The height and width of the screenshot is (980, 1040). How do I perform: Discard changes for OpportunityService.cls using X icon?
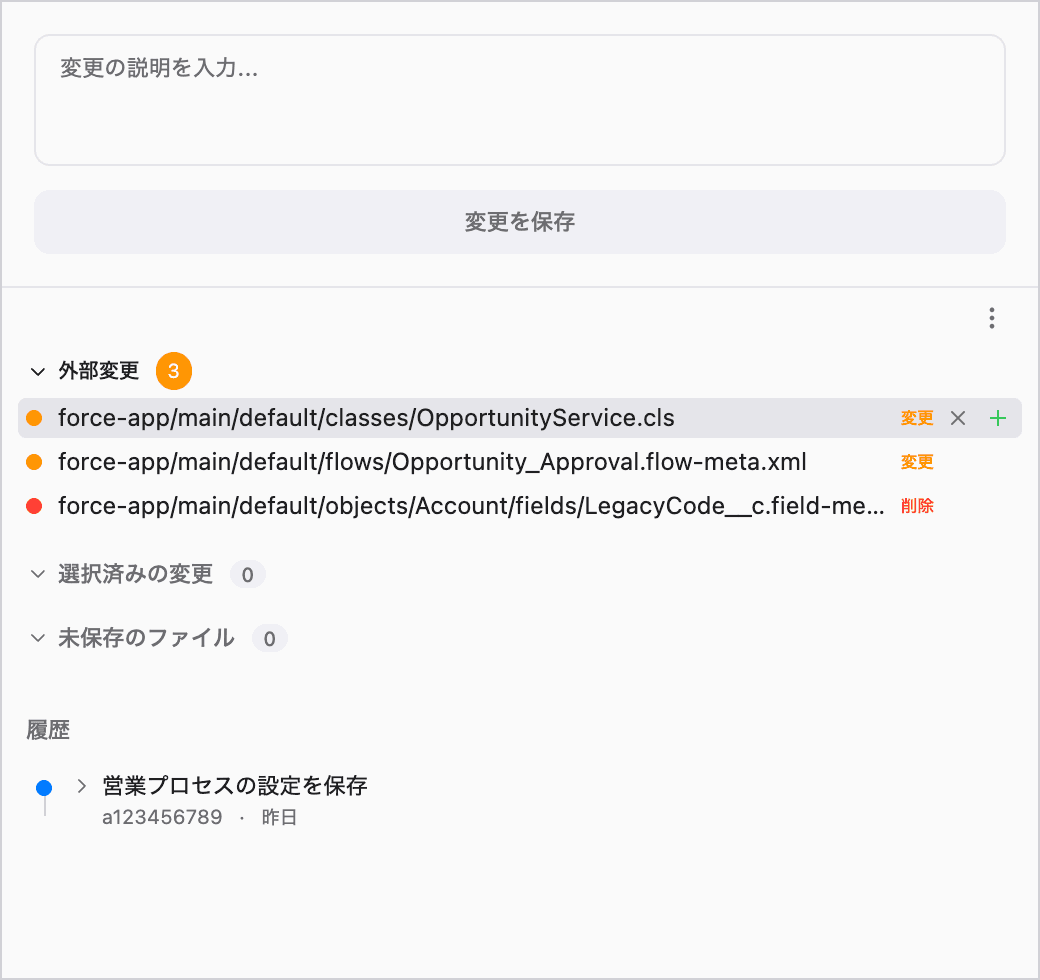[958, 418]
